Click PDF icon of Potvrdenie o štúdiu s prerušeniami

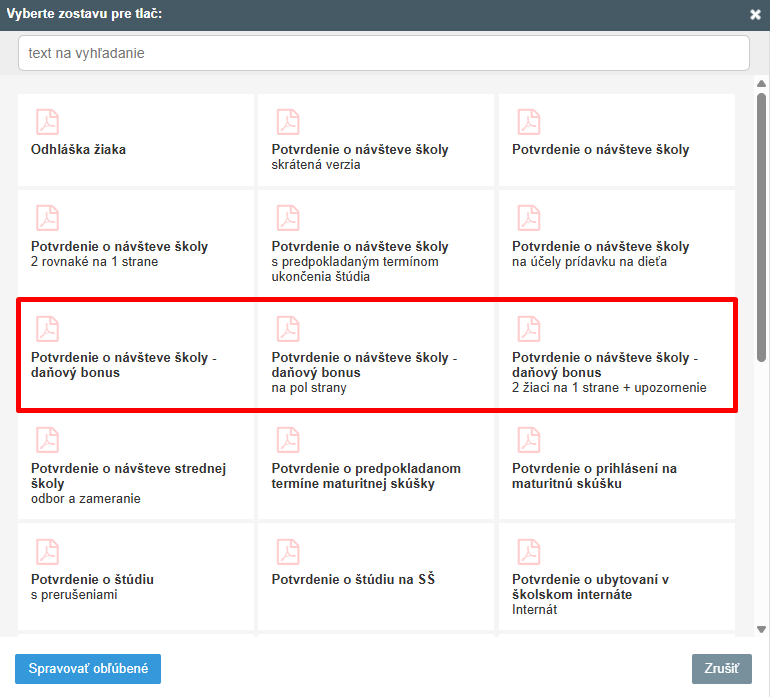click(48, 552)
